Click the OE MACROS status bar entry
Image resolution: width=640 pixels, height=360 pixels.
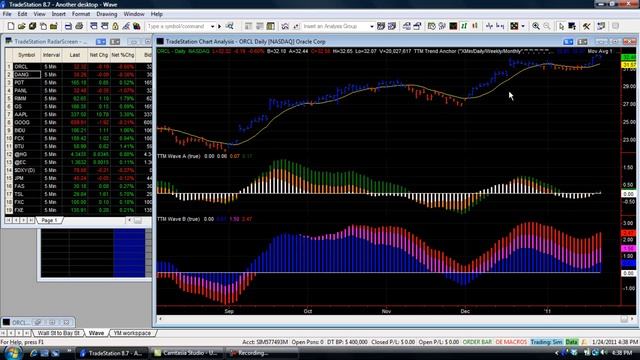511,342
